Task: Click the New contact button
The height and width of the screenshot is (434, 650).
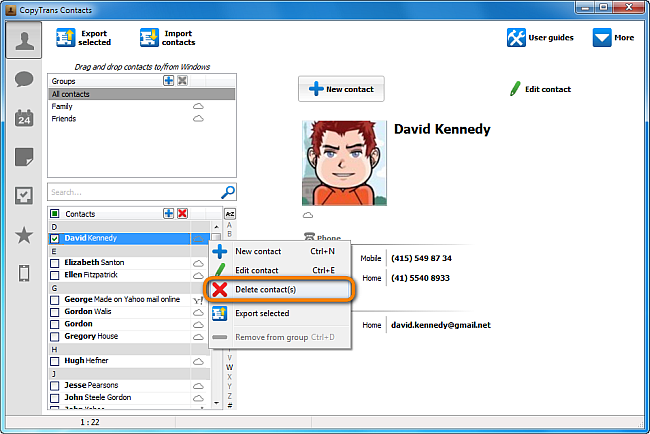Action: coord(341,89)
